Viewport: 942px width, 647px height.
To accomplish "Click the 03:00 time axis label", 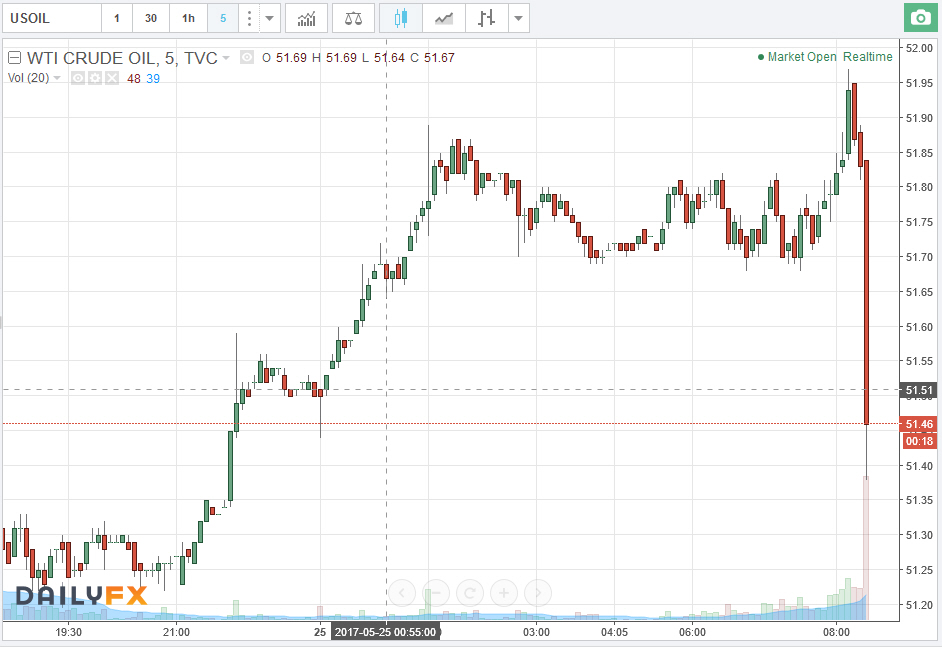I will (x=536, y=632).
